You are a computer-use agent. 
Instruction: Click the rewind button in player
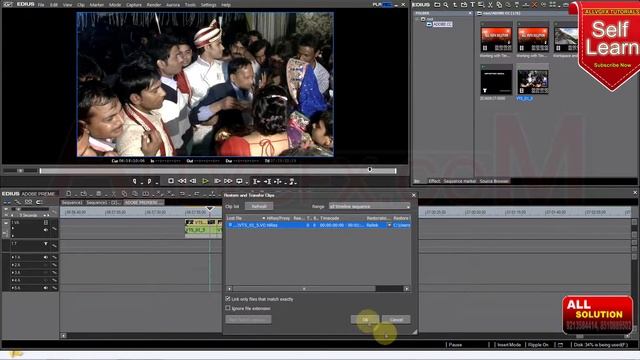(182, 181)
